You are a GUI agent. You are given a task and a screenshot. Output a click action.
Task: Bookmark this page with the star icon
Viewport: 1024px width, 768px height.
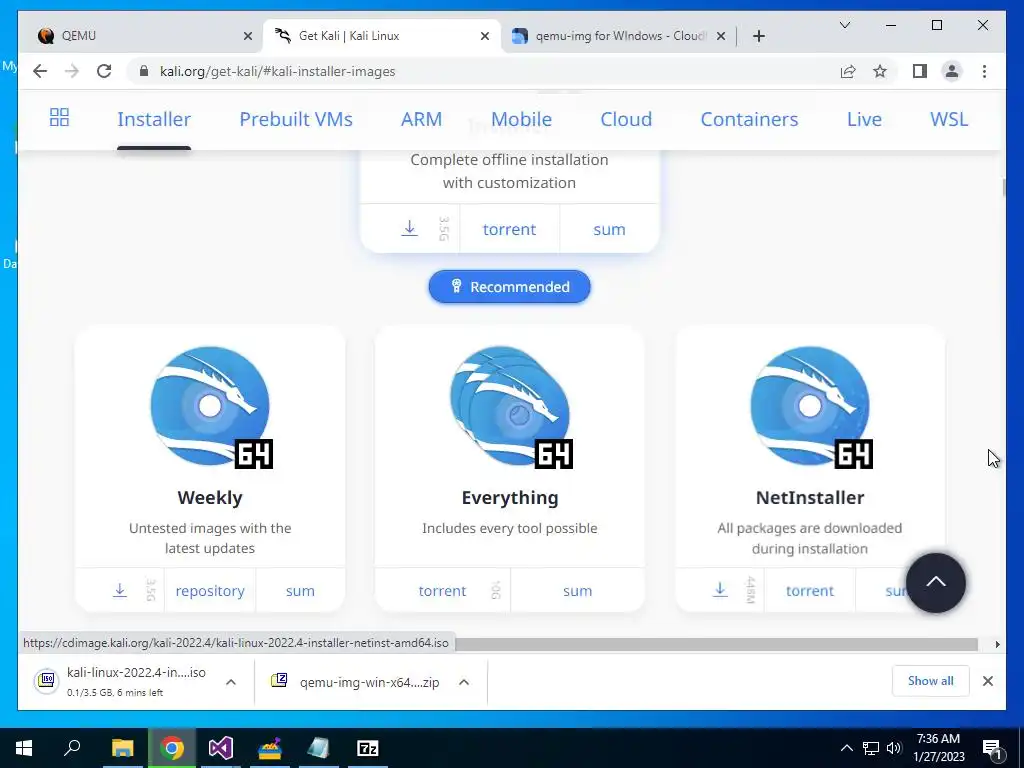click(880, 71)
